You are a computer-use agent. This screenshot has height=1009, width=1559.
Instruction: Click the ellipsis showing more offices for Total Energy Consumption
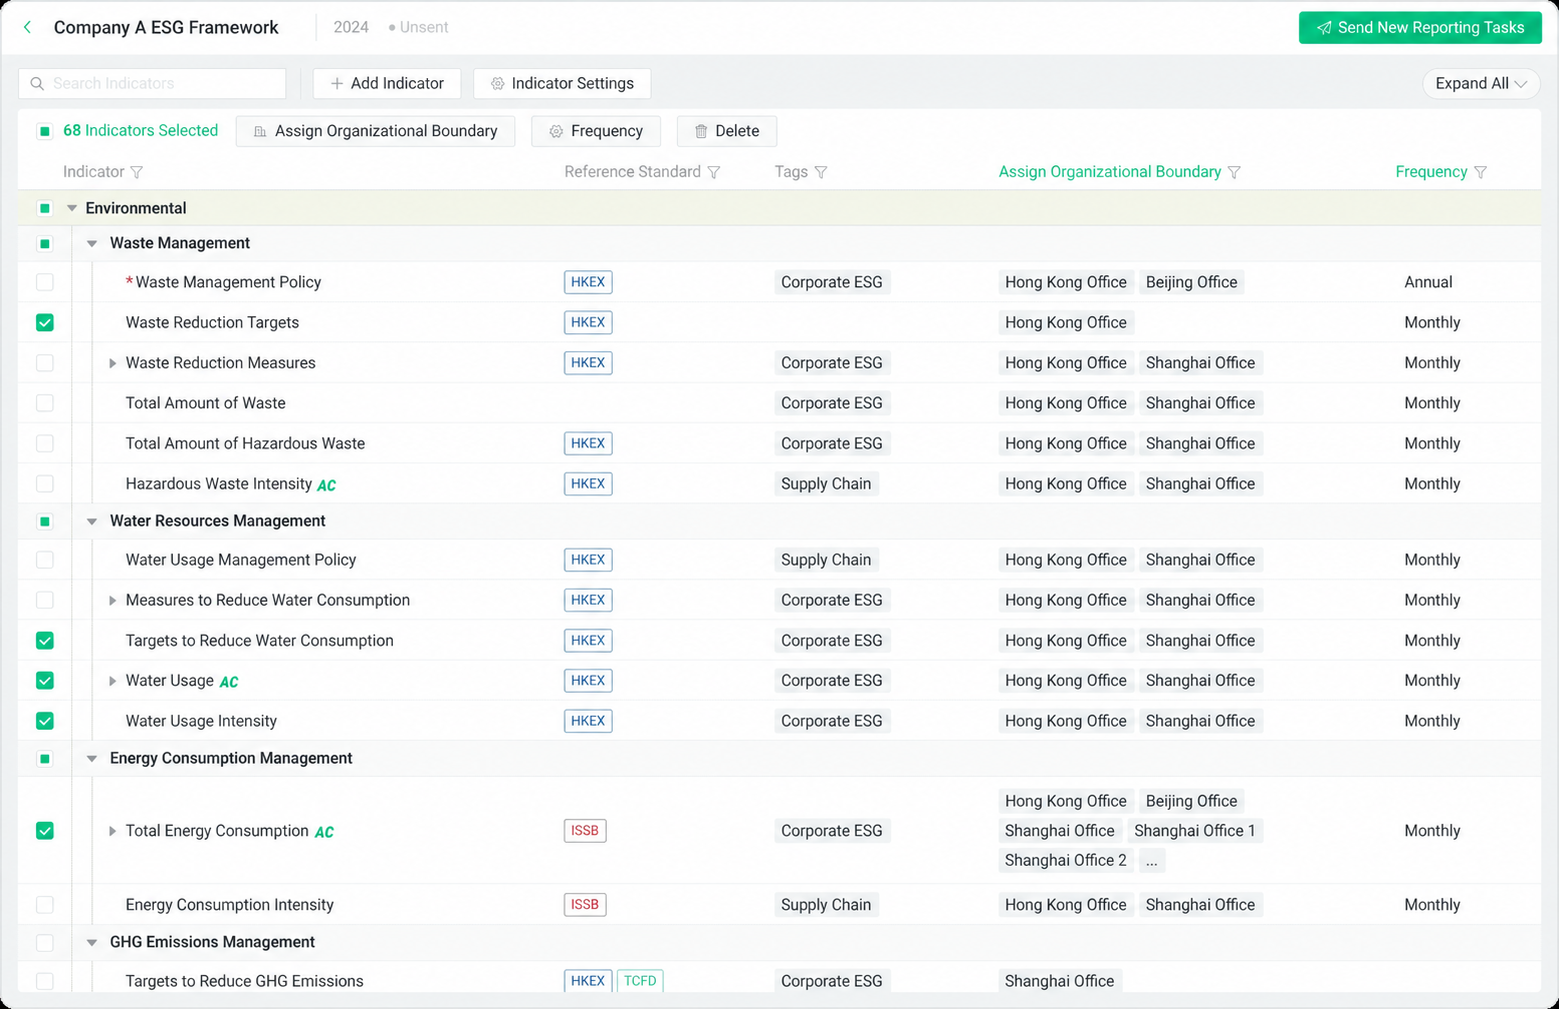pyautogui.click(x=1152, y=860)
